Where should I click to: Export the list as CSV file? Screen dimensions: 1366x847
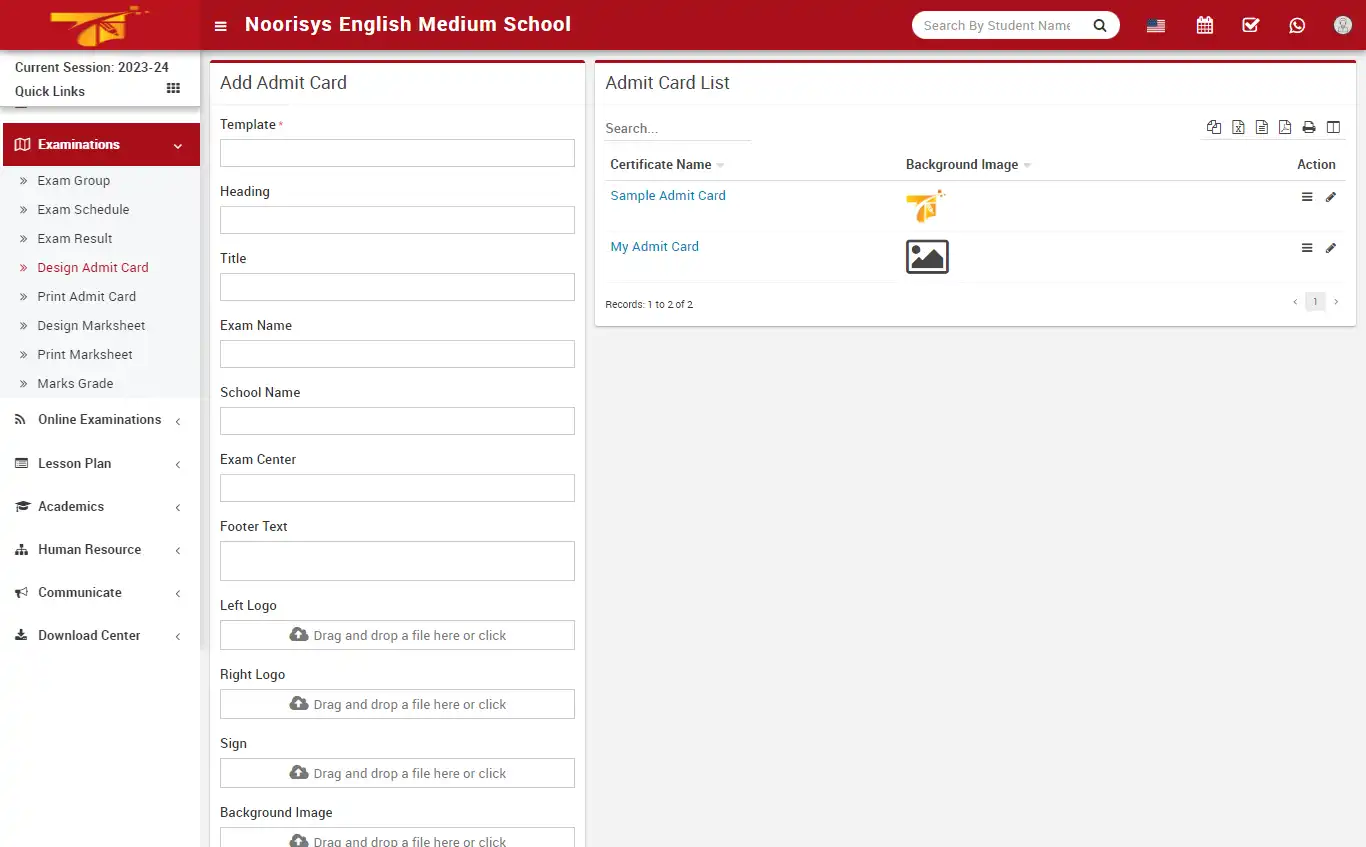coord(1261,127)
